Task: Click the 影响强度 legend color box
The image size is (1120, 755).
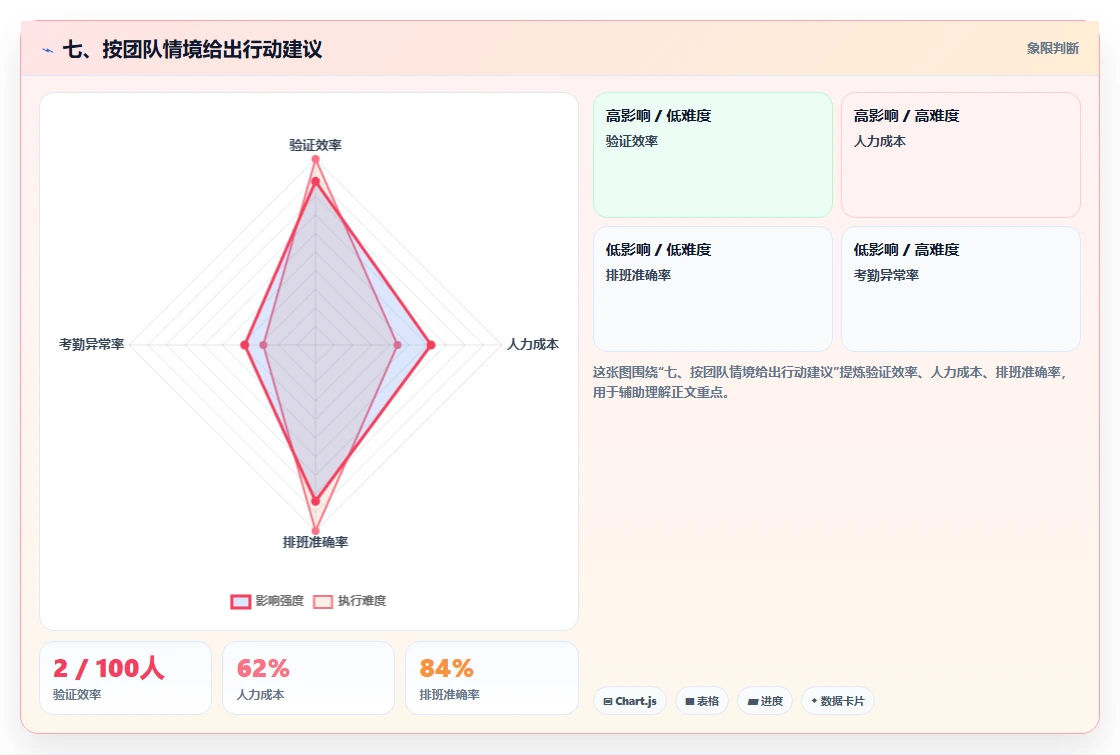Action: [241, 601]
